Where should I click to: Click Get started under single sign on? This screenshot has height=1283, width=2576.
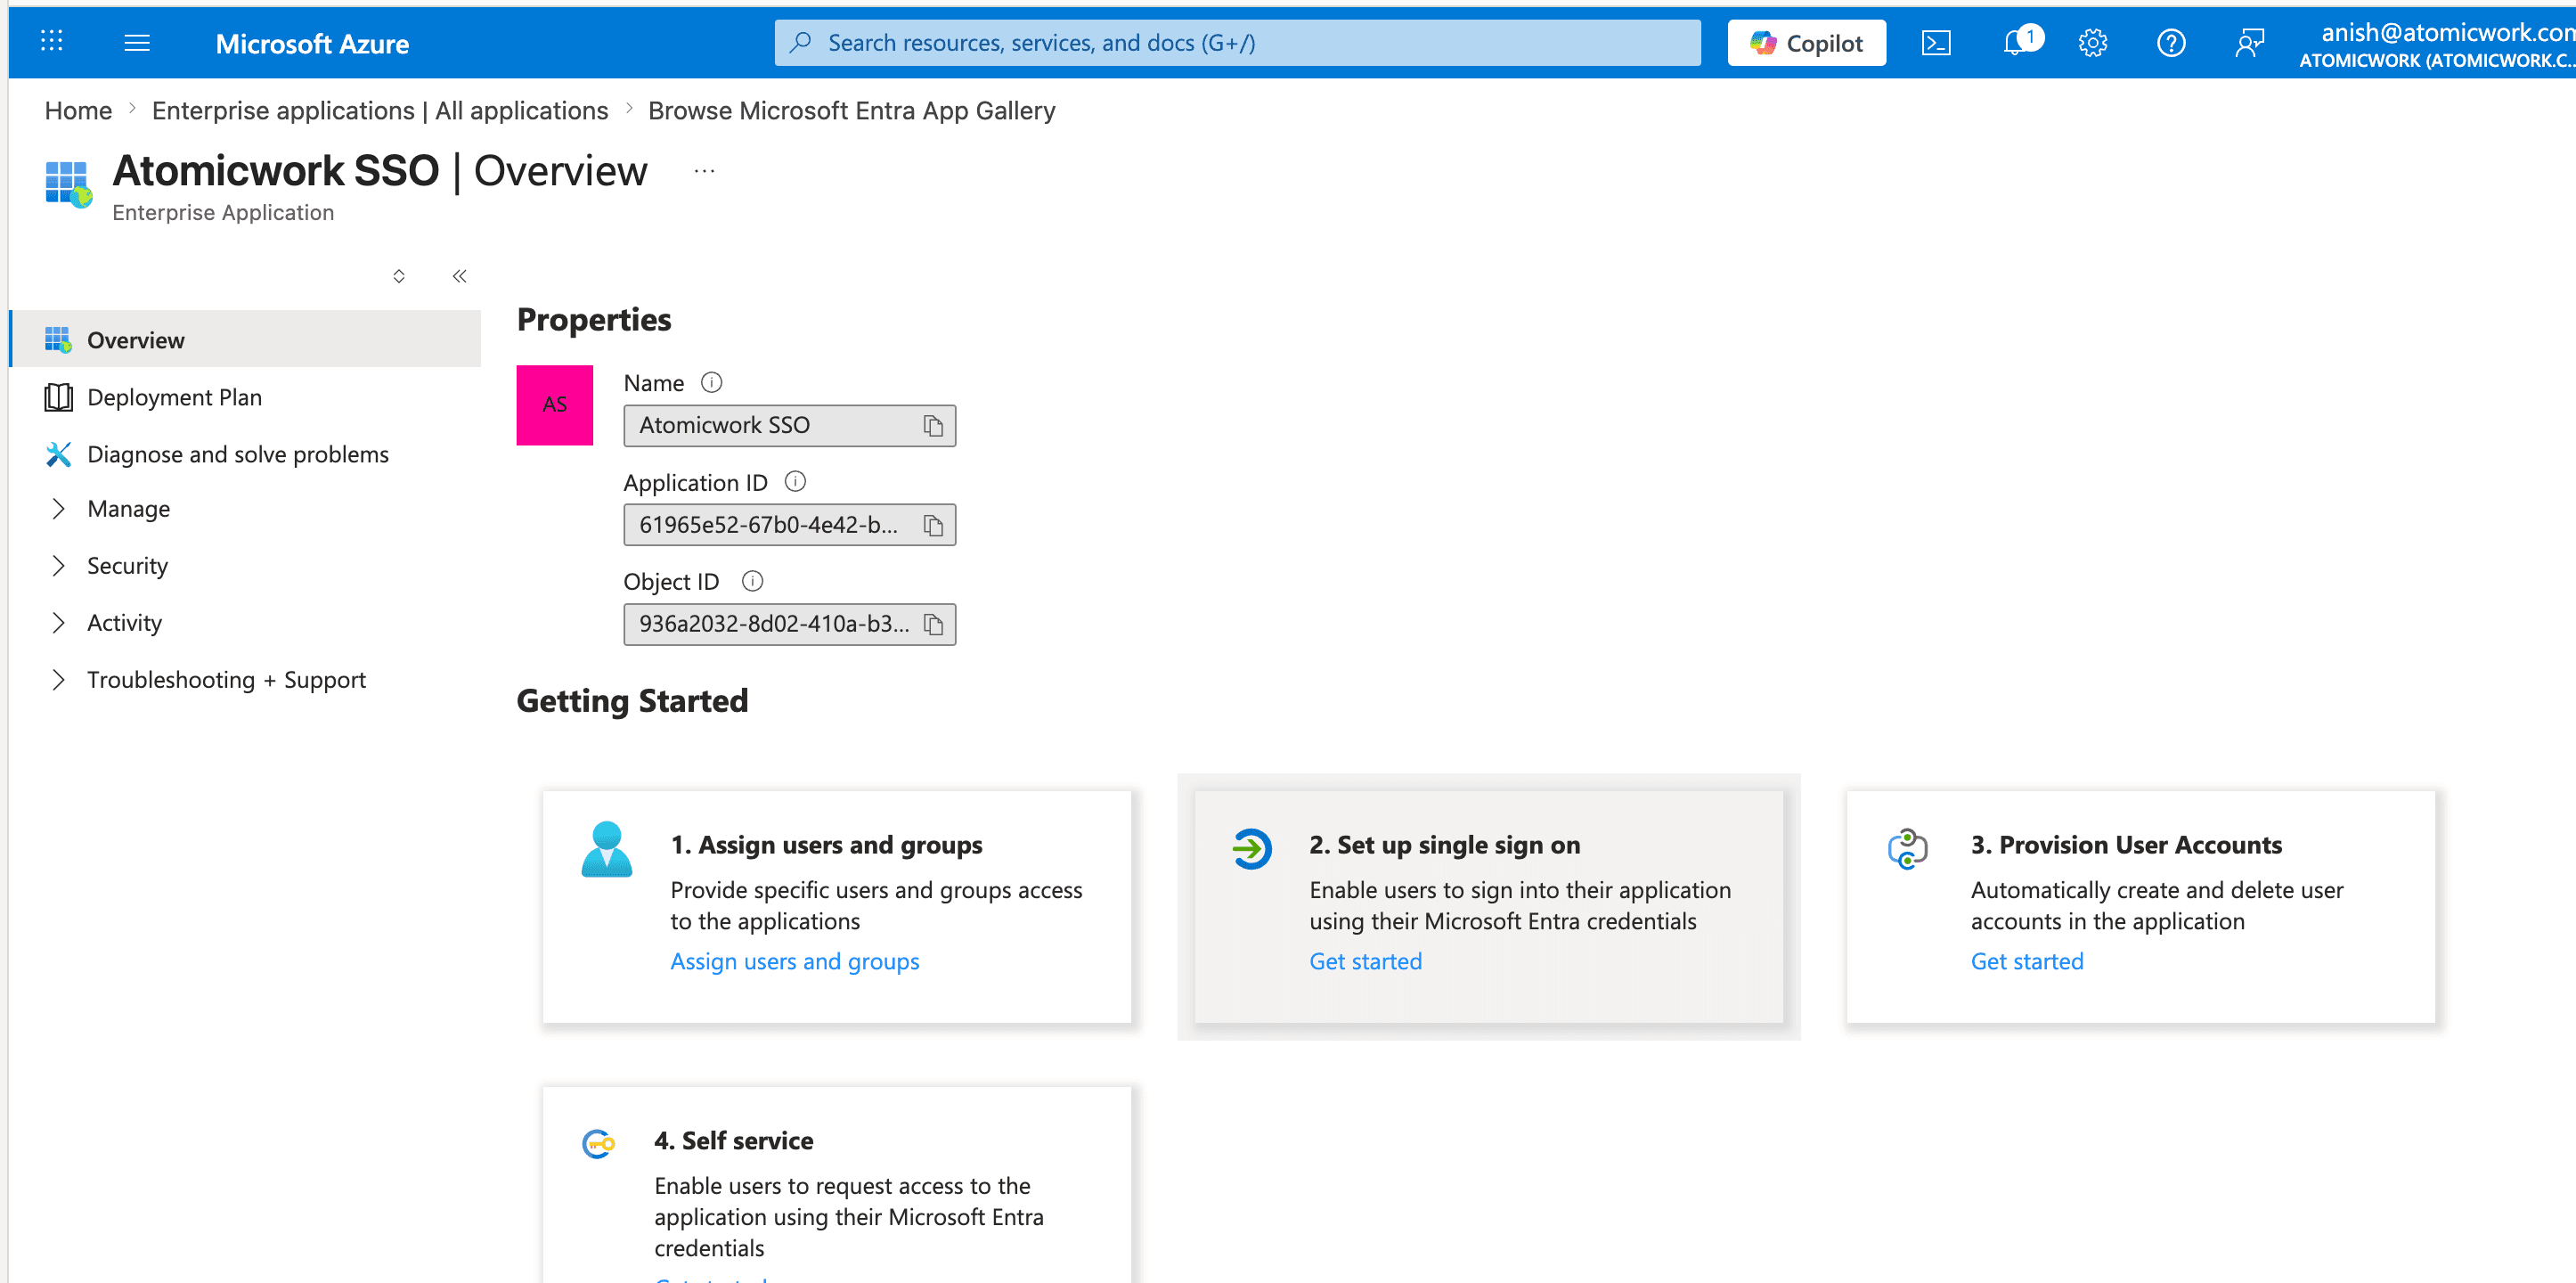click(x=1366, y=961)
